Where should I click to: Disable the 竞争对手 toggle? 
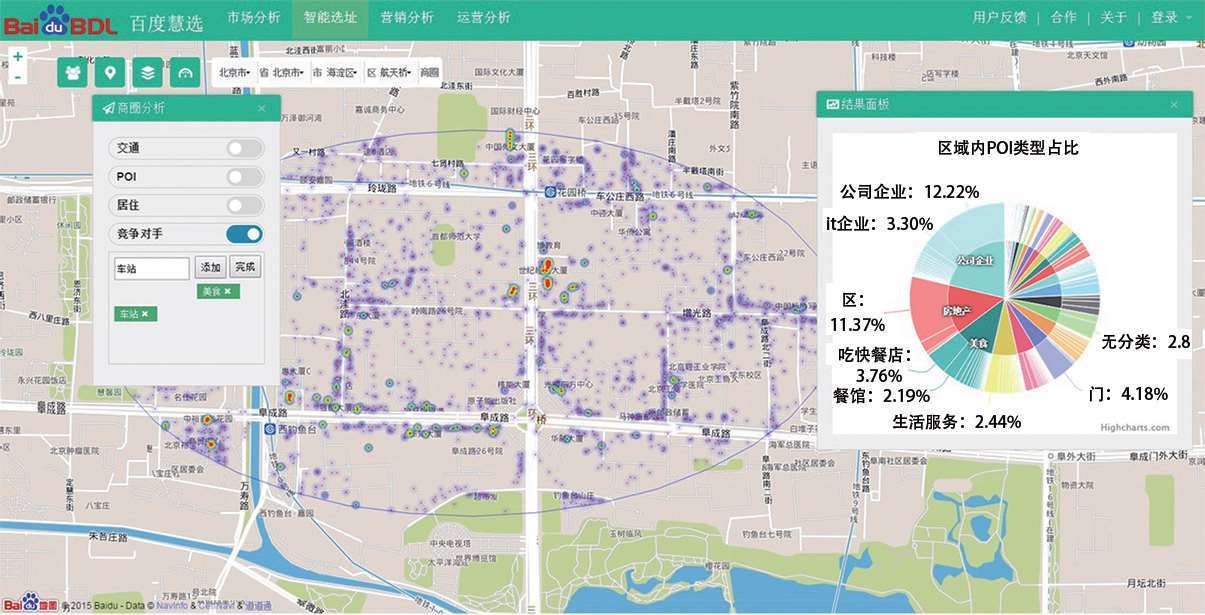click(x=244, y=234)
